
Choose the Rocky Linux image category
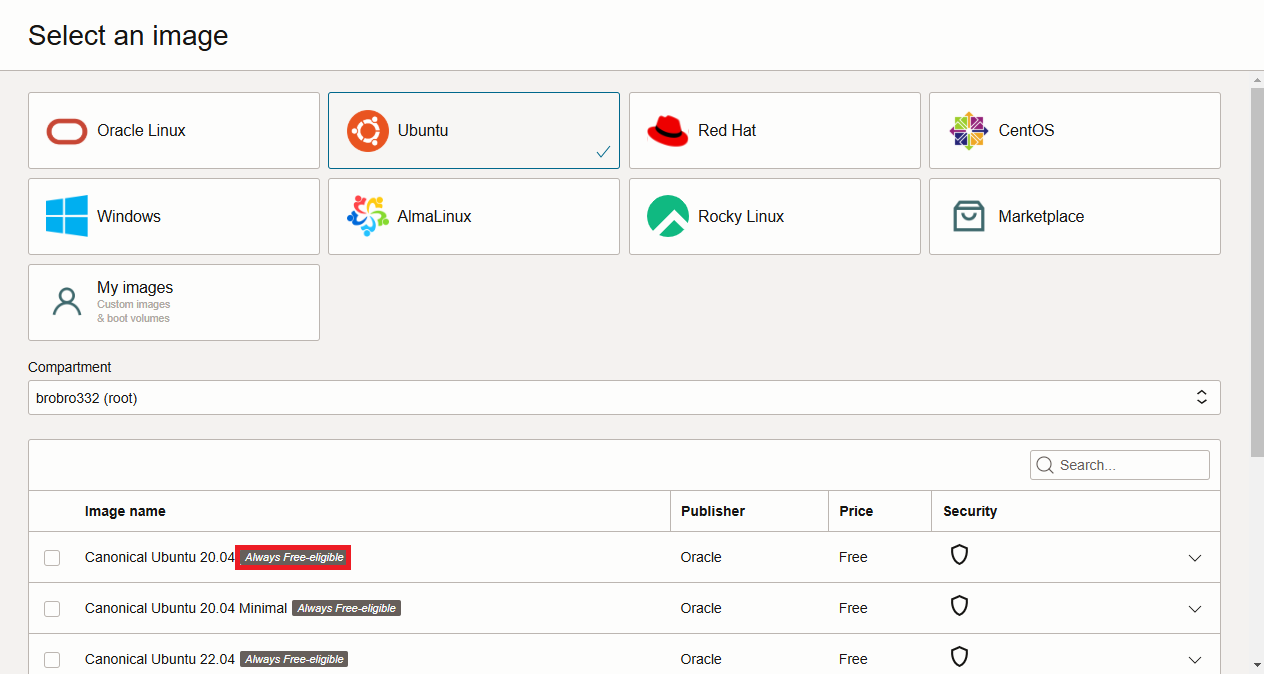click(x=775, y=216)
